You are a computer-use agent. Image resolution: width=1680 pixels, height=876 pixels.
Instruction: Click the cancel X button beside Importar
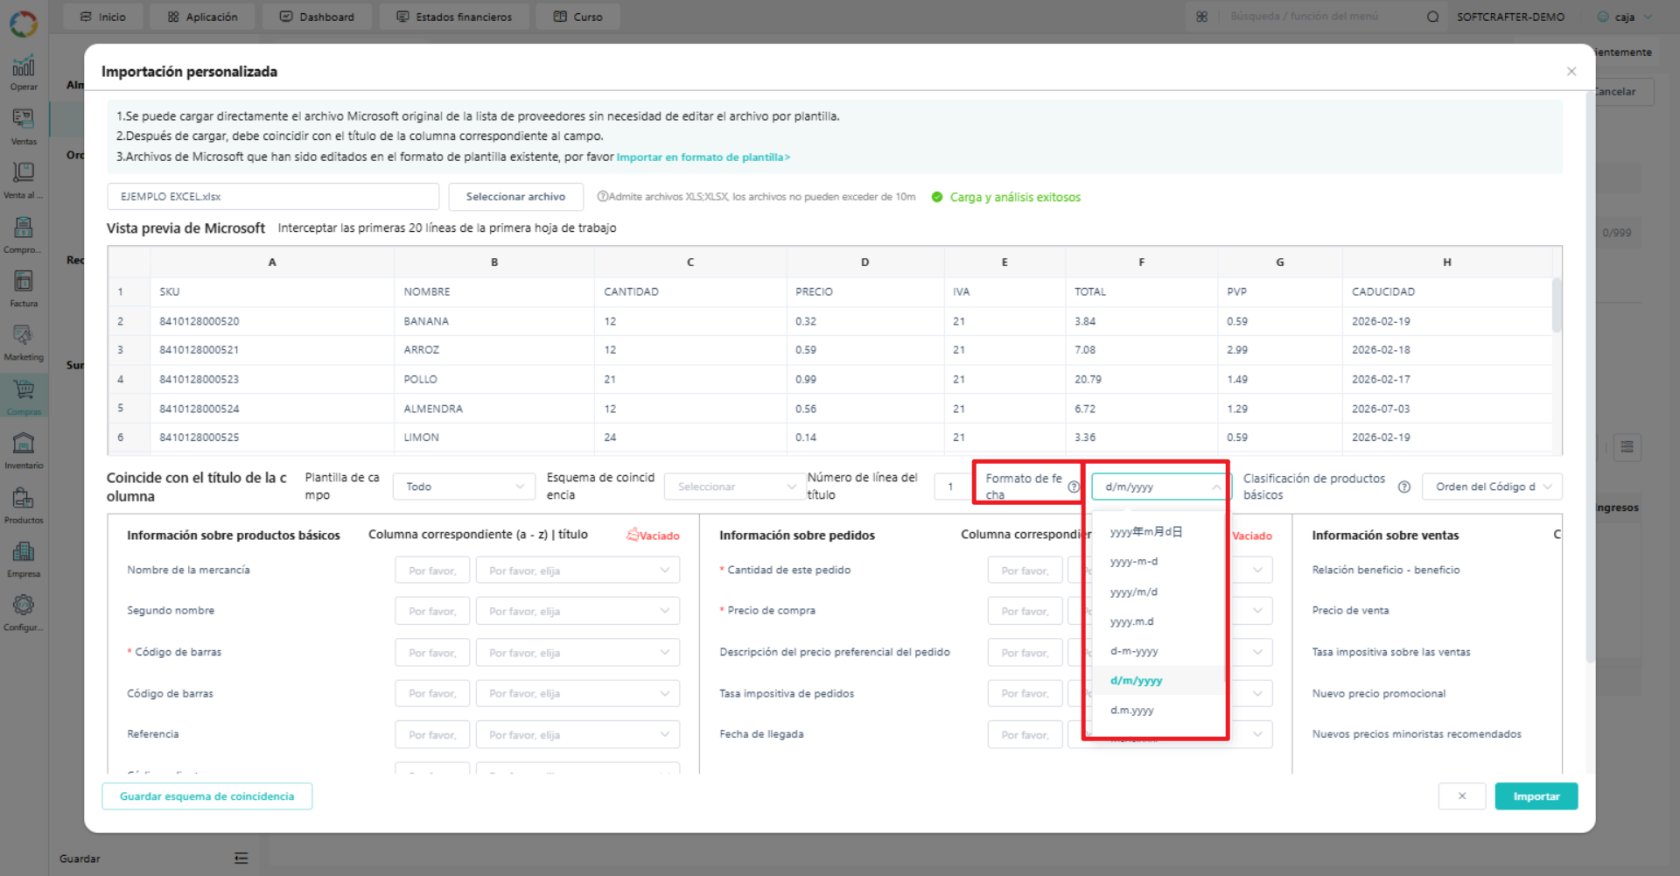point(1462,797)
